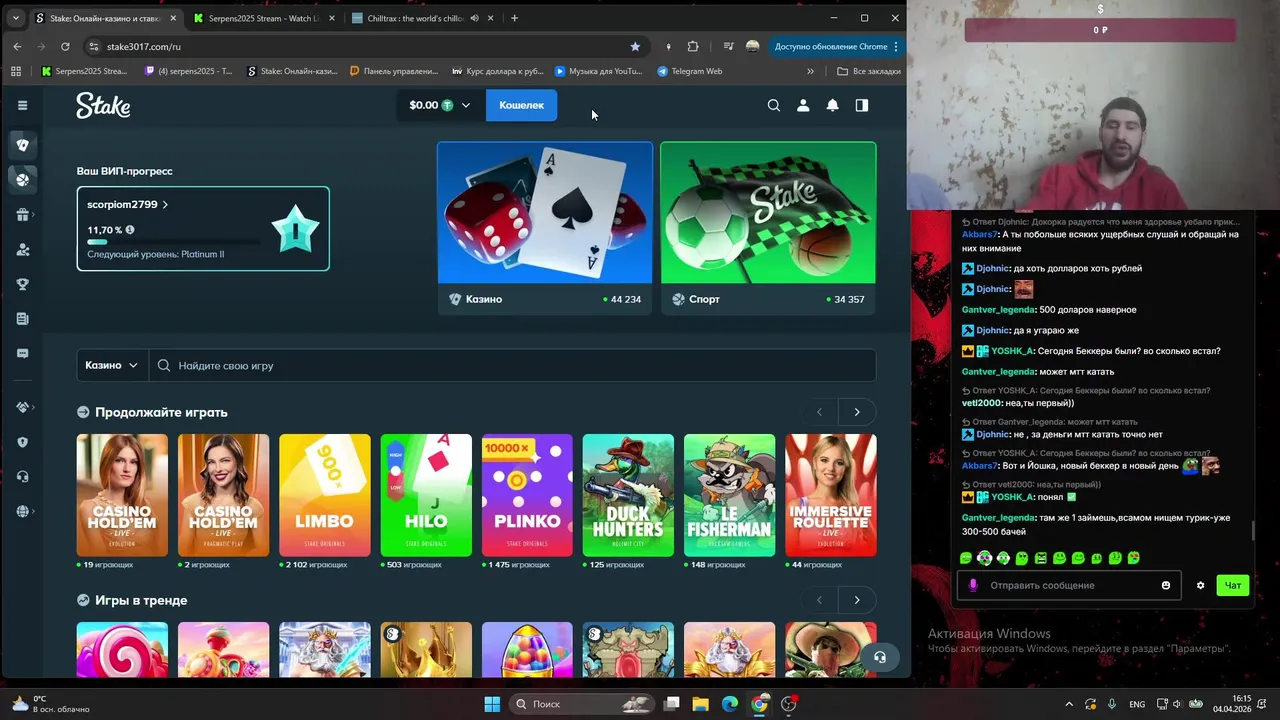Viewport: 1280px width, 720px height.
Task: Show next games in Игры в тренде
Action: 857,600
